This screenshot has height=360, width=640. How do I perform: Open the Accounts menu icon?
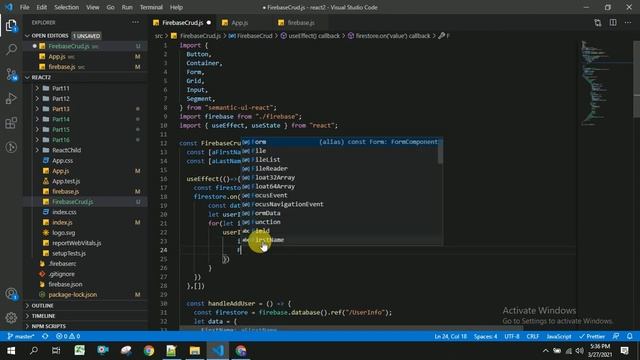click(x=11, y=293)
